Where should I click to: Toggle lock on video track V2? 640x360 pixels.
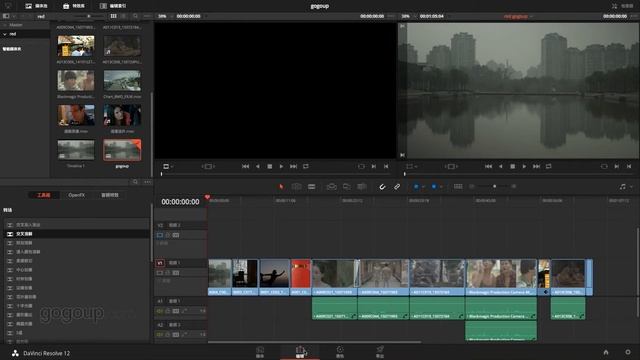tap(168, 236)
